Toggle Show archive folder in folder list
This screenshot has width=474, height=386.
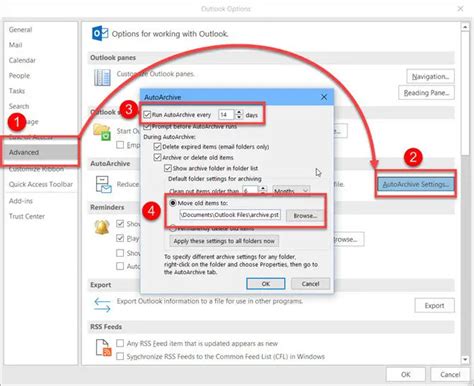[x=168, y=168]
